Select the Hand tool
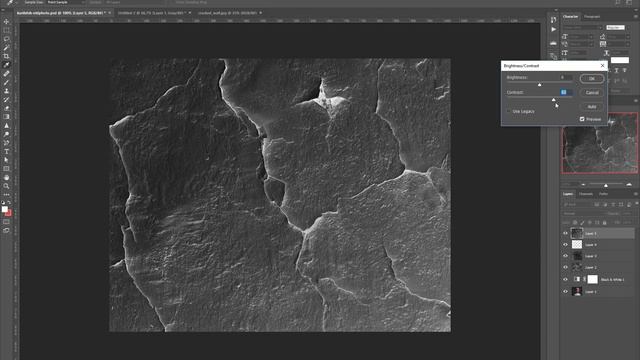The width and height of the screenshot is (640, 360). tap(6, 178)
